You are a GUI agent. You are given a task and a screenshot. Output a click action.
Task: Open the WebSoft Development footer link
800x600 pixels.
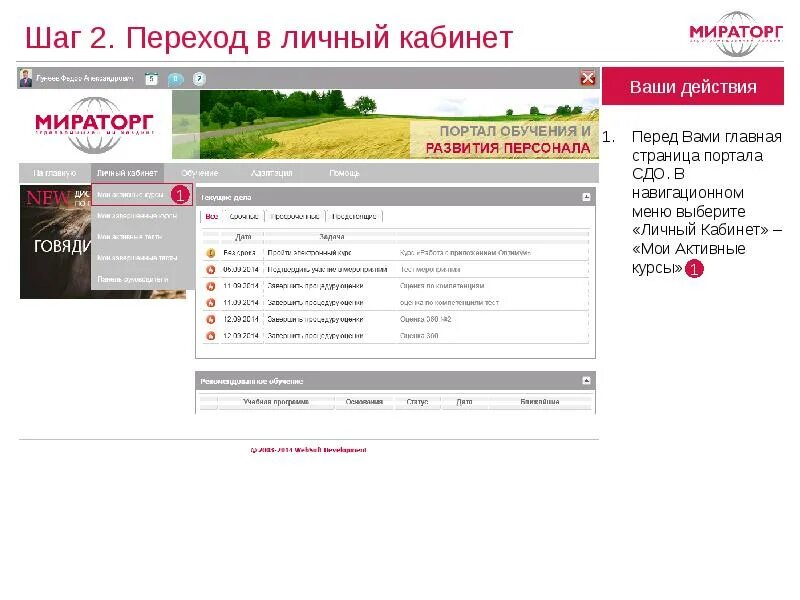click(308, 450)
